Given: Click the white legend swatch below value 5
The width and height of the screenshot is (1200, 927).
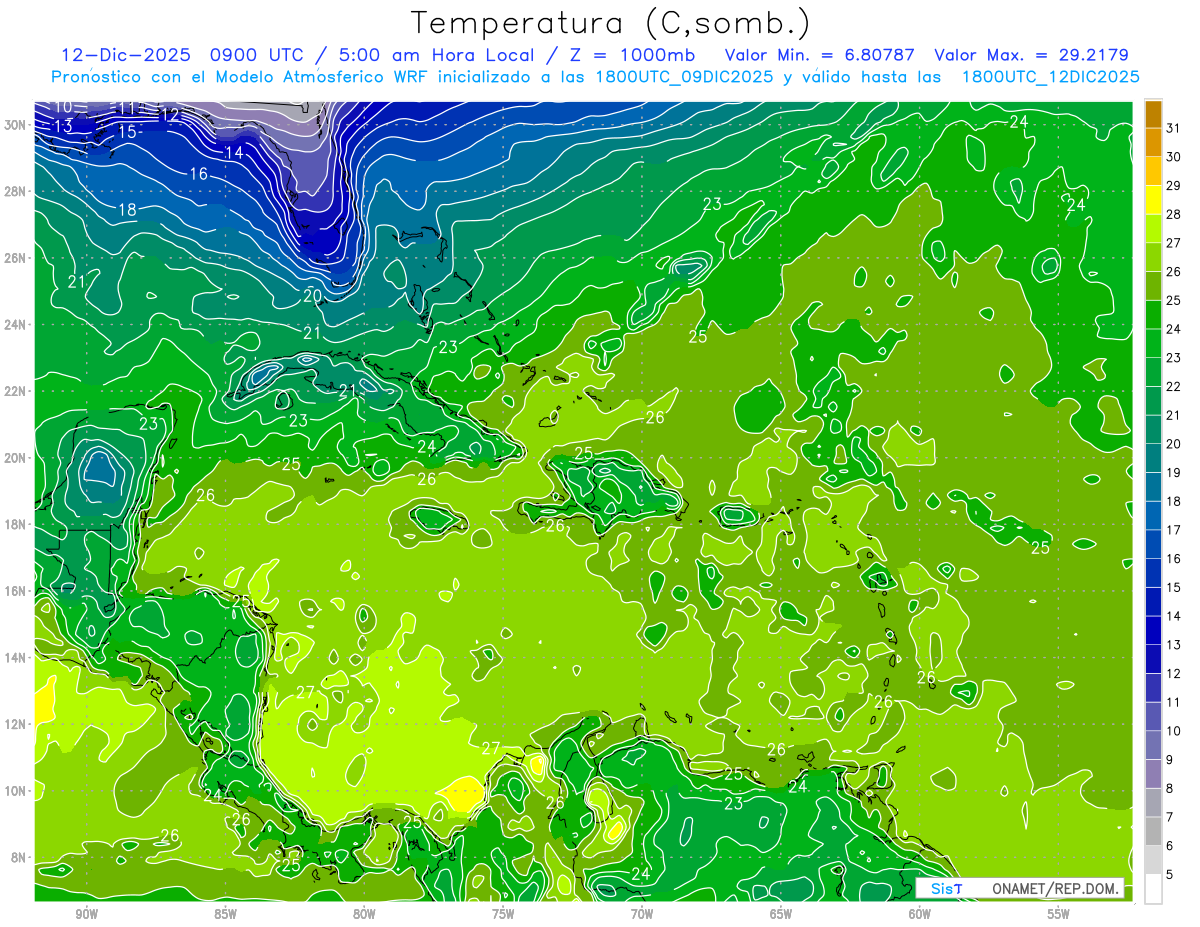Looking at the screenshot, I should click(1153, 889).
